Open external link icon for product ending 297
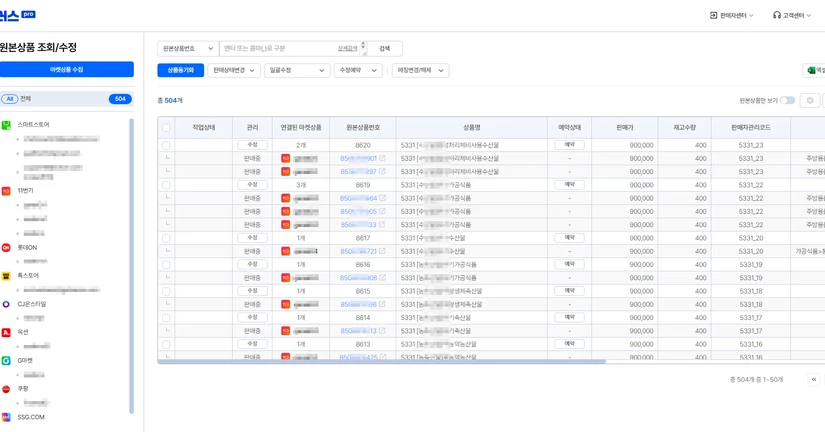Image resolution: width=825 pixels, height=432 pixels. tap(382, 172)
